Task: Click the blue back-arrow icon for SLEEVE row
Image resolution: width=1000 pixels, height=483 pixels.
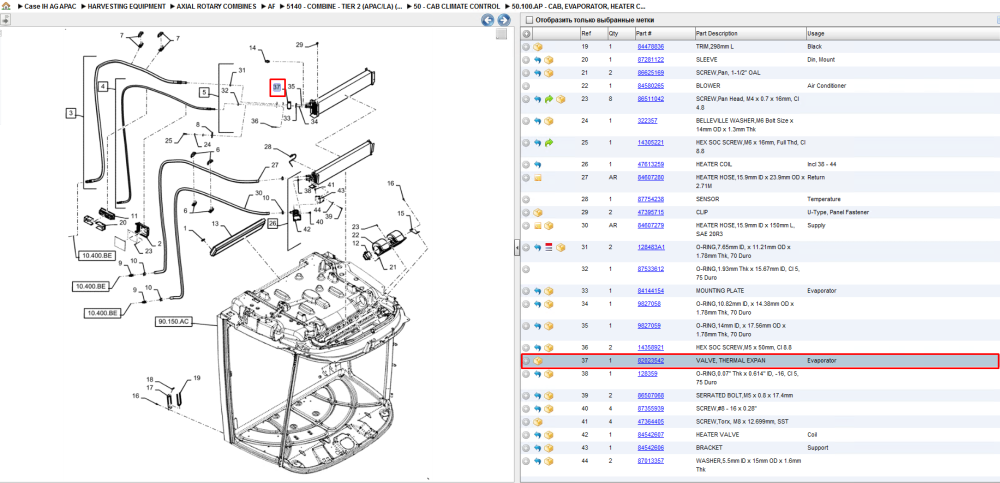Action: coord(538,60)
